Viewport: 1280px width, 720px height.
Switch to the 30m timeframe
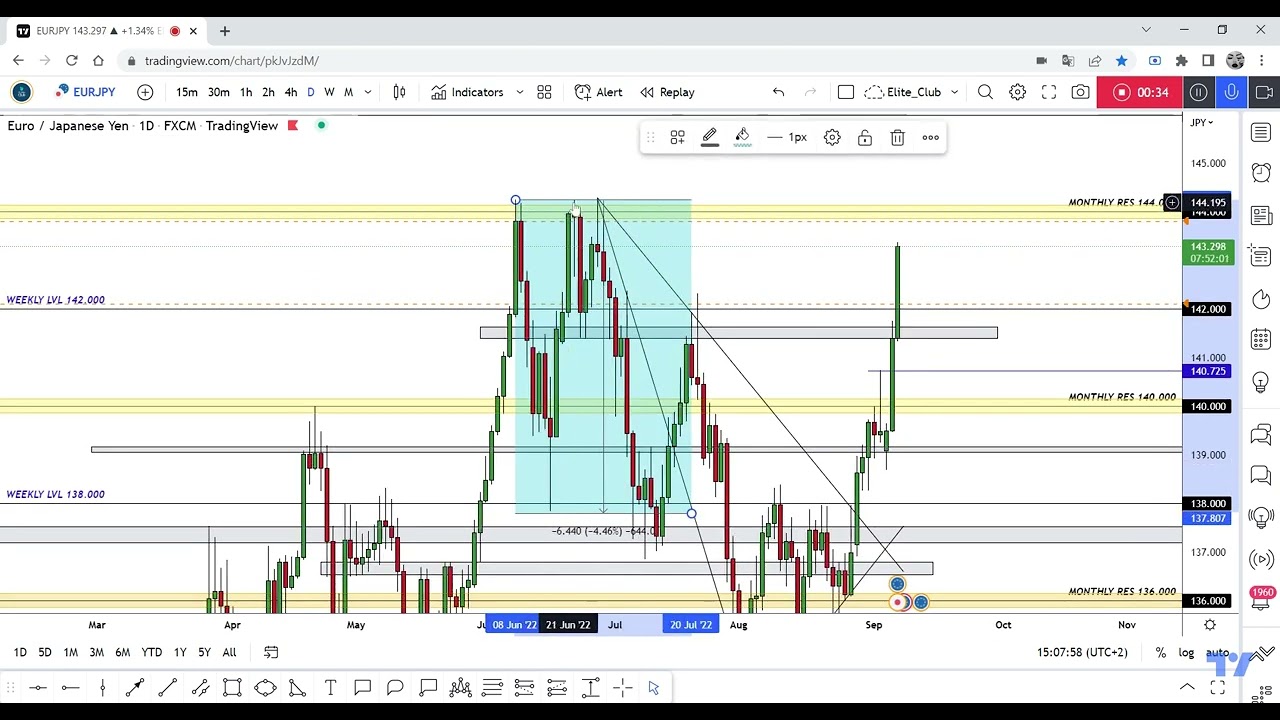pos(219,92)
